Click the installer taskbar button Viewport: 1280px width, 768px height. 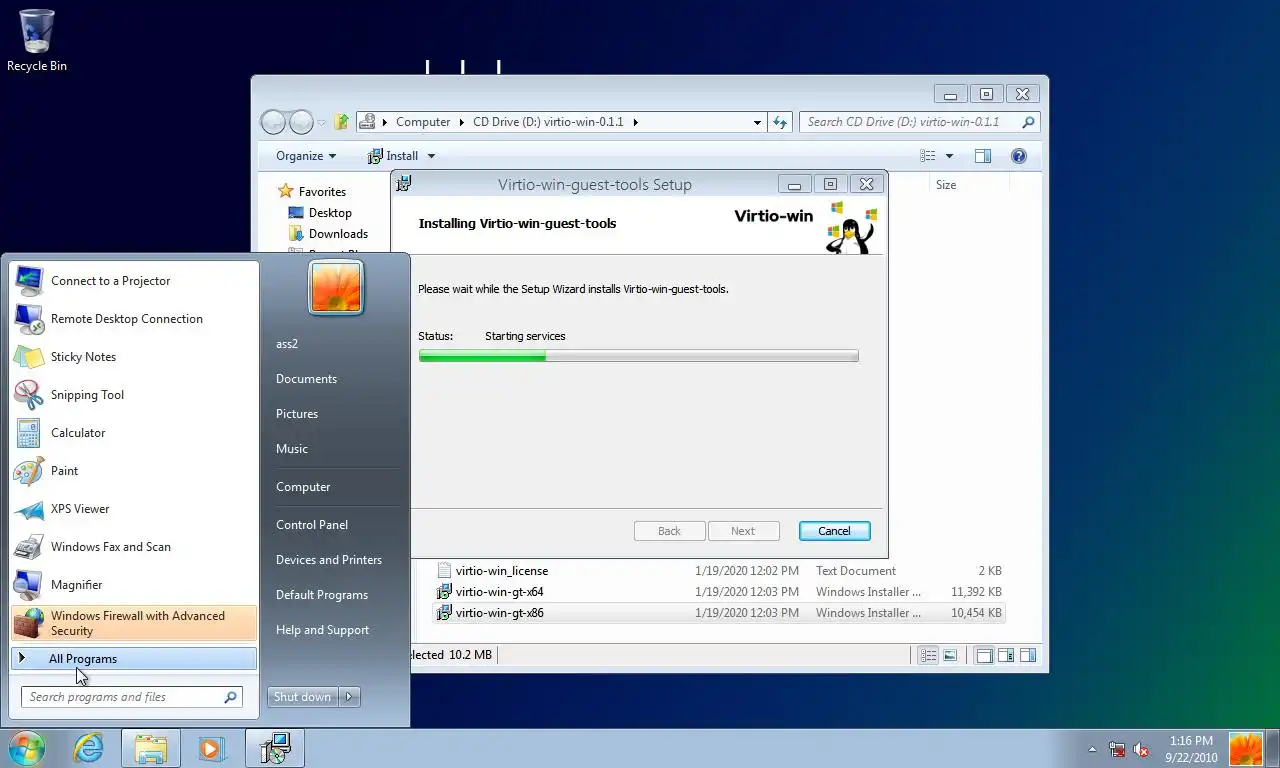click(275, 748)
